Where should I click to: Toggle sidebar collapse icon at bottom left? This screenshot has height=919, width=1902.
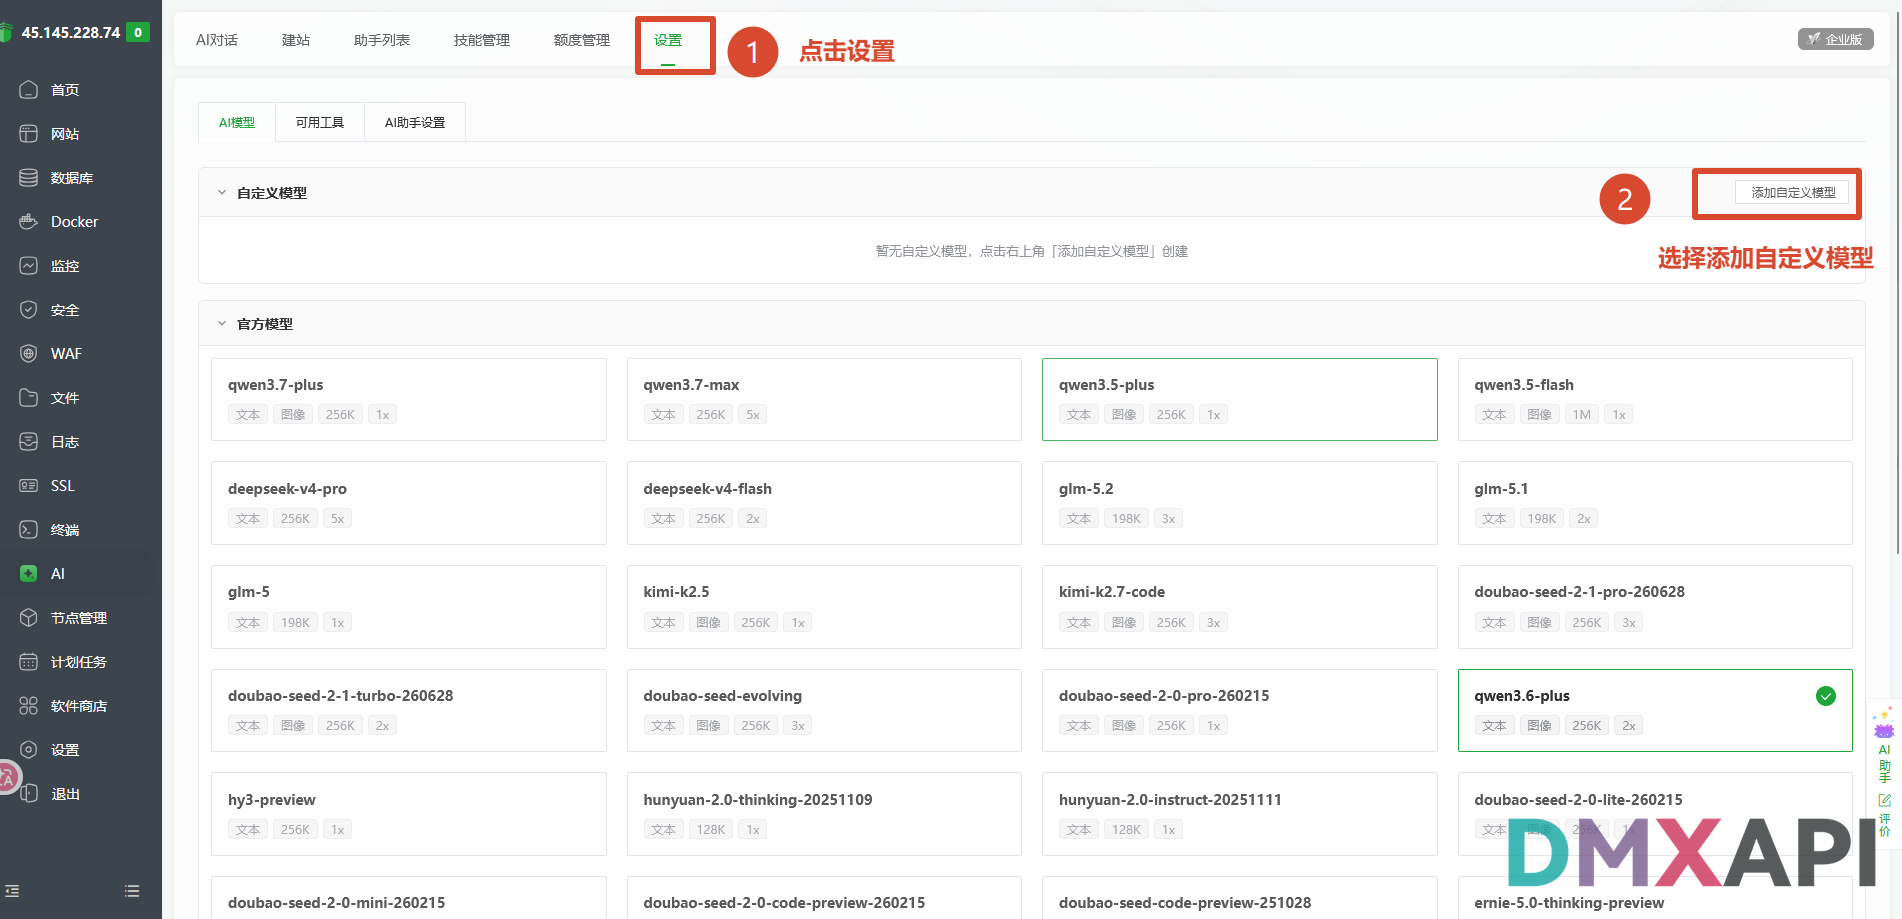tap(12, 891)
